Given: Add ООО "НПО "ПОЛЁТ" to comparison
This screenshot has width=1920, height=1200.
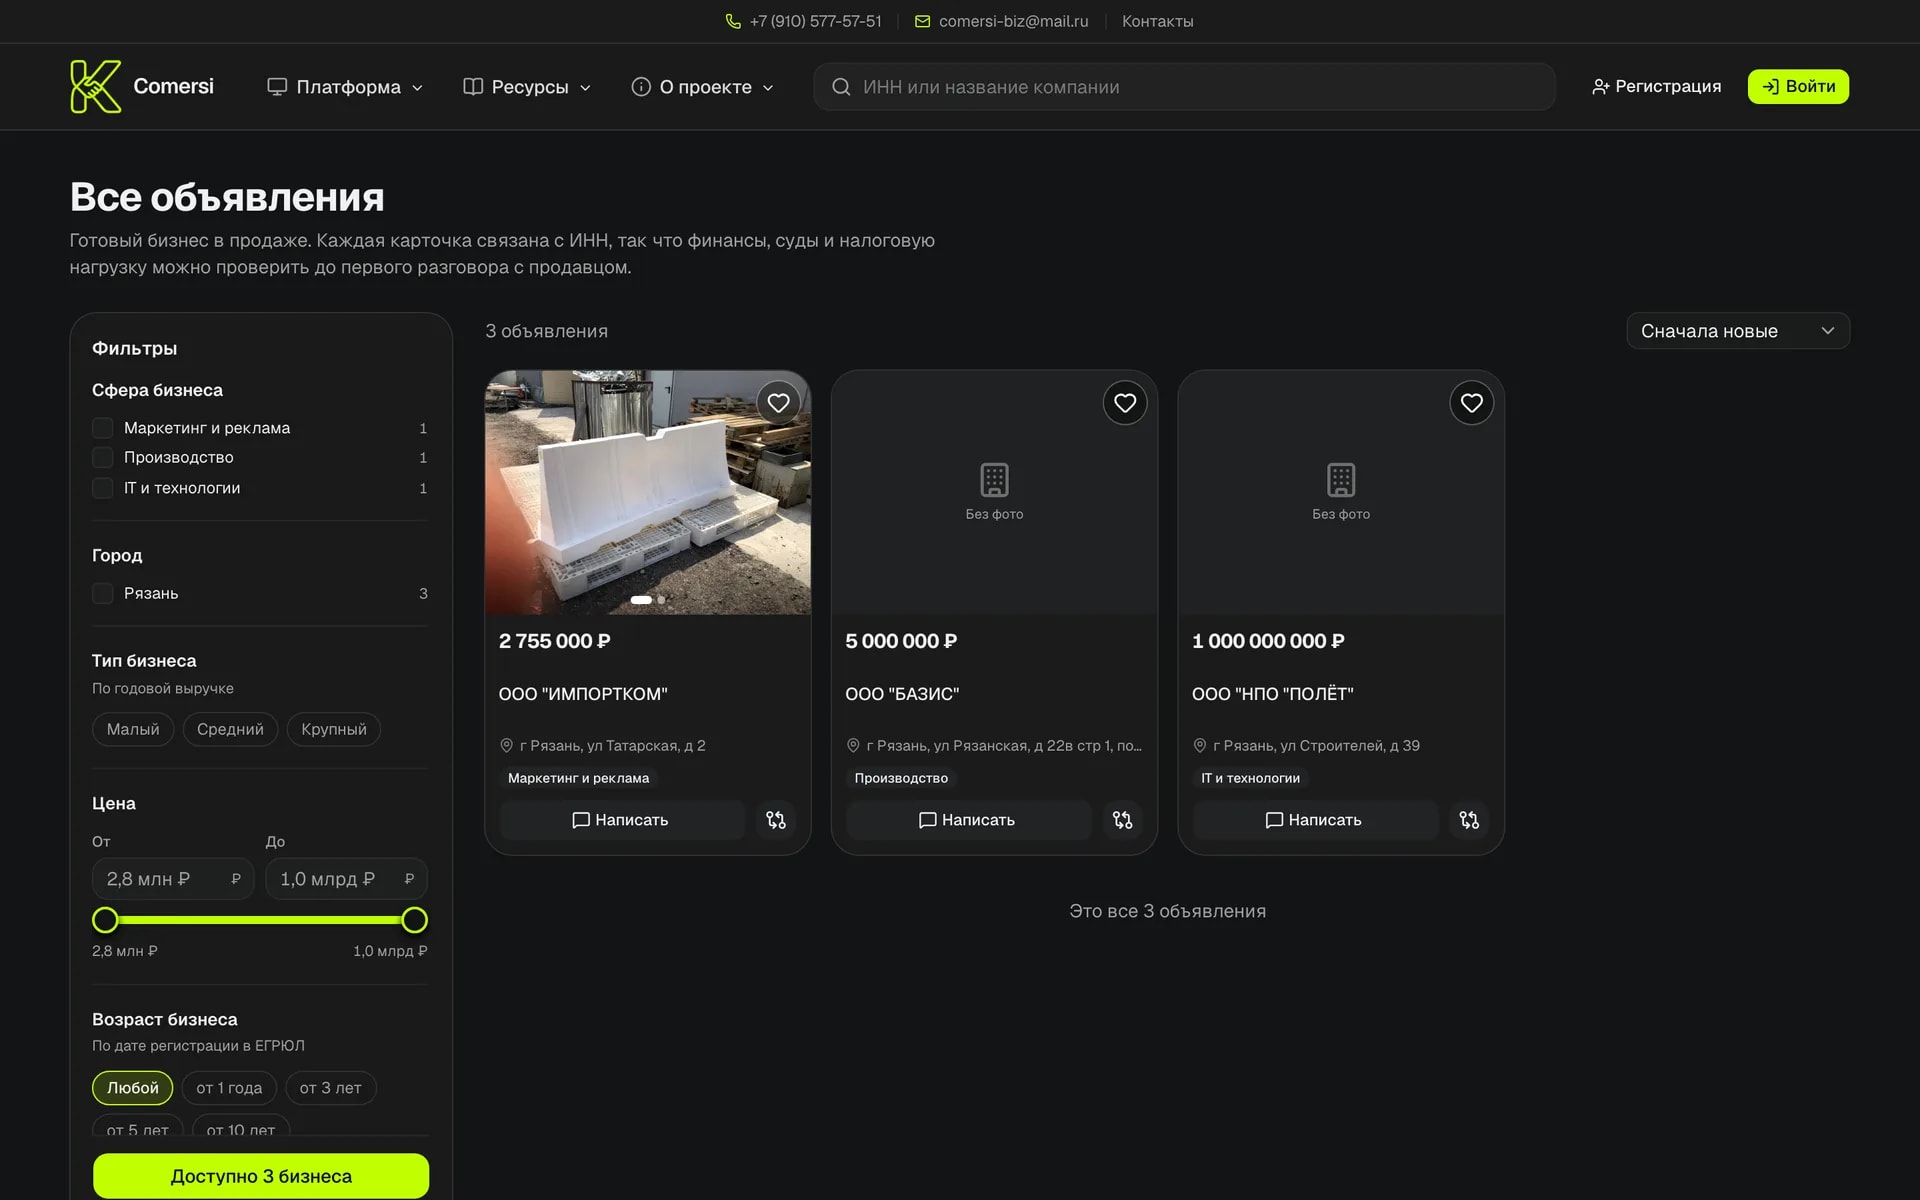Looking at the screenshot, I should coord(1469,820).
